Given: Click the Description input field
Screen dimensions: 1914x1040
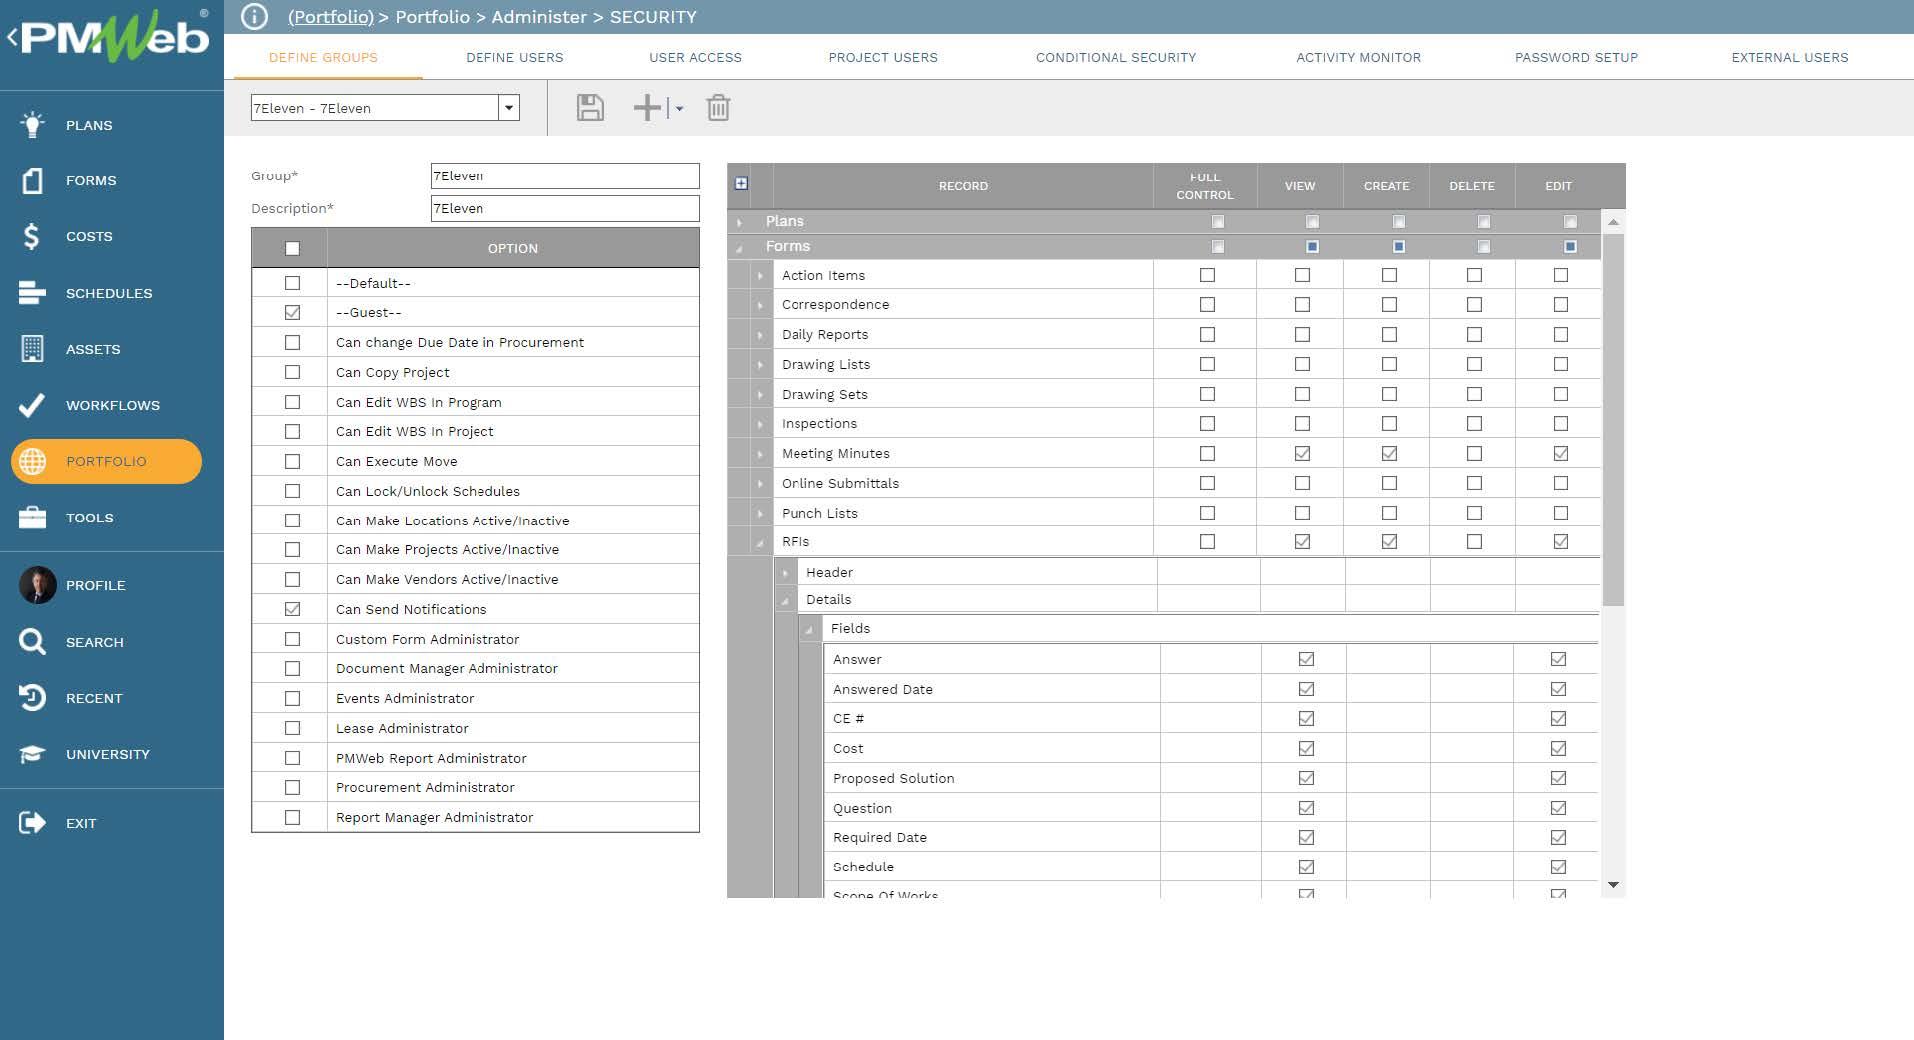Looking at the screenshot, I should (565, 208).
